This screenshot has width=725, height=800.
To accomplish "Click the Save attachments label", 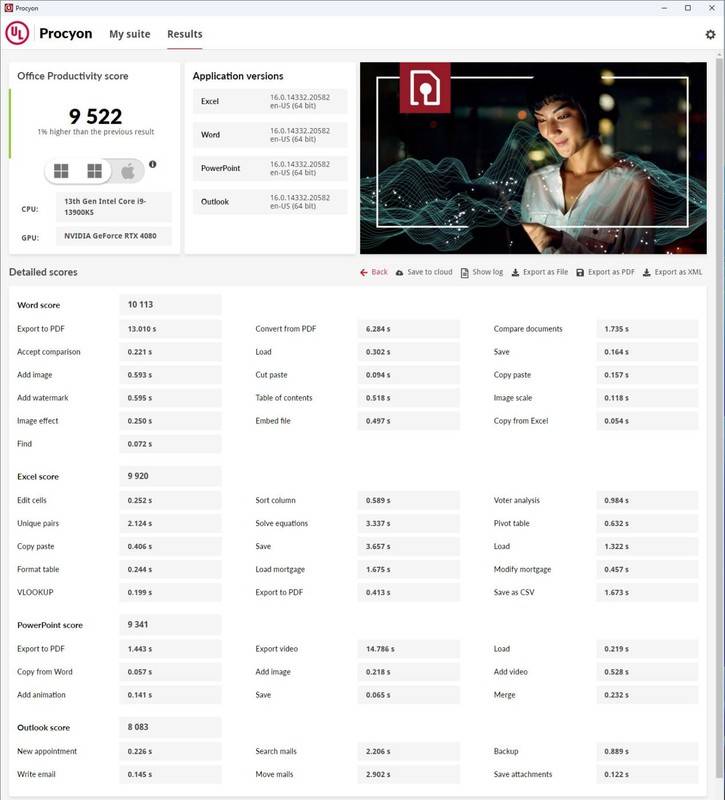I will [x=523, y=774].
